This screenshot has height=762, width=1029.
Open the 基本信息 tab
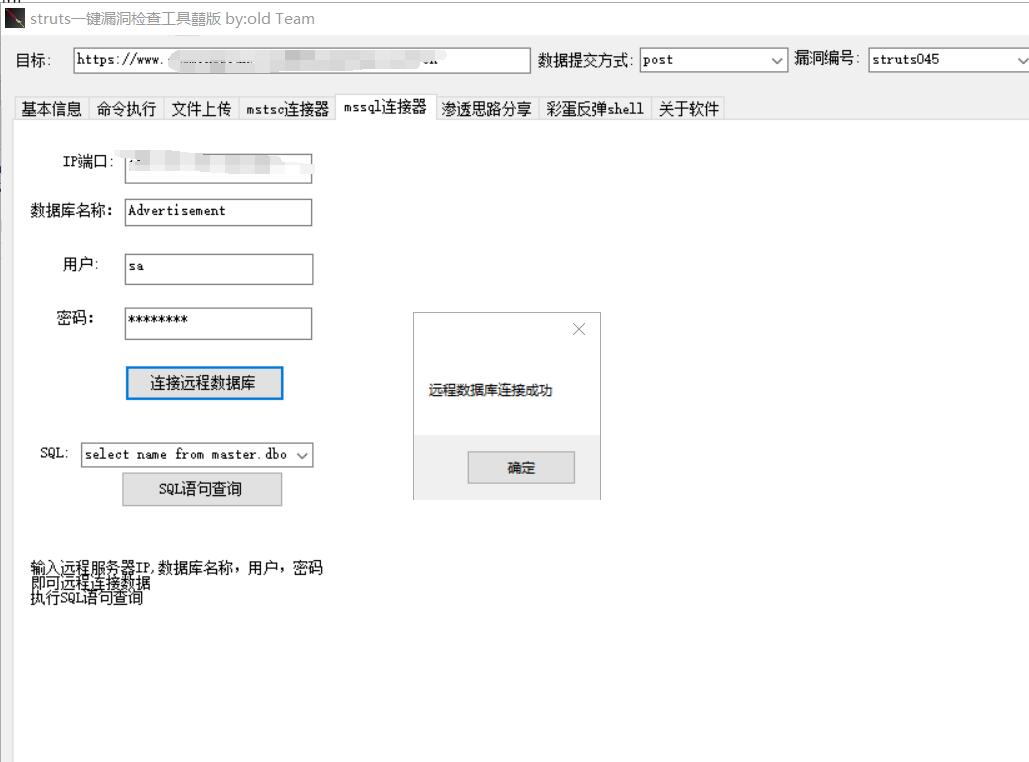tap(51, 108)
